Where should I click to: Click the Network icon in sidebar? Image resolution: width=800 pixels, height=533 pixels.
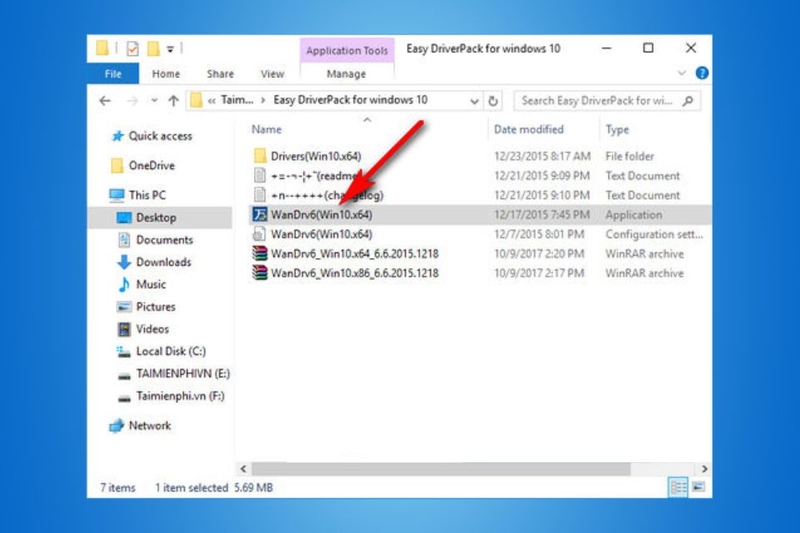click(117, 425)
